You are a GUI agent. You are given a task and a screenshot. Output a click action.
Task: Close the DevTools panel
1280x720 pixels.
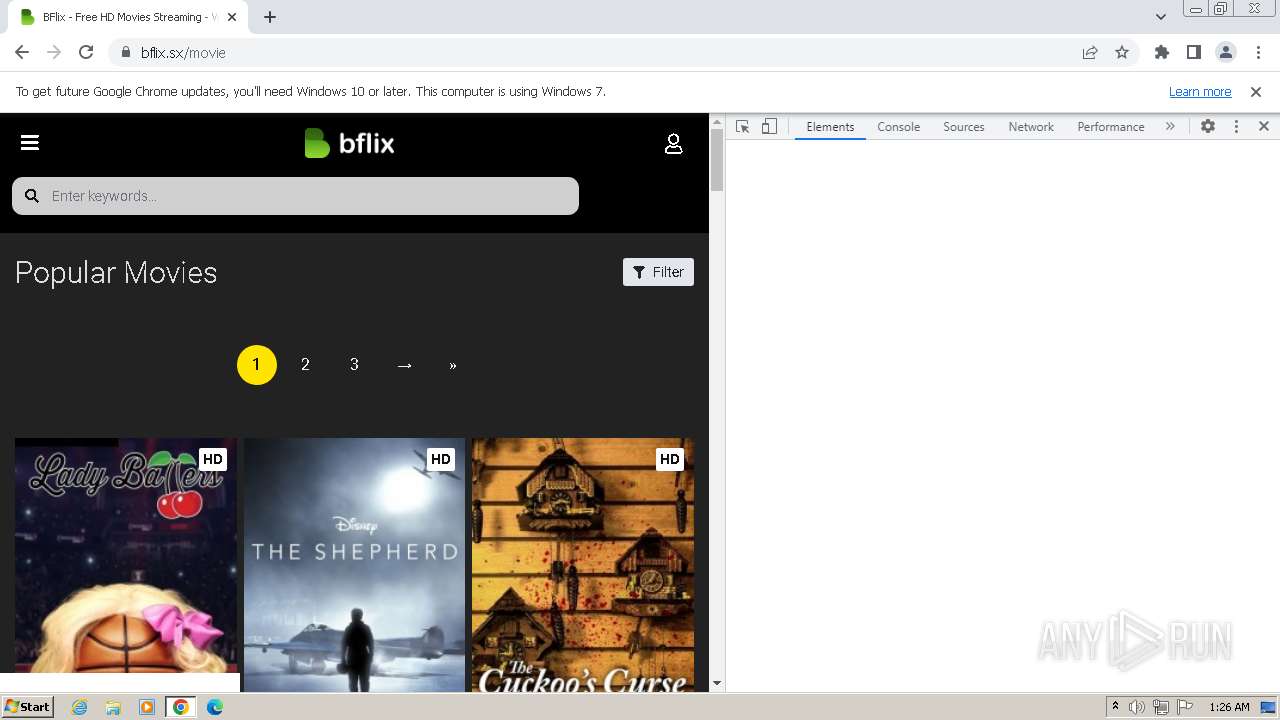click(1264, 127)
